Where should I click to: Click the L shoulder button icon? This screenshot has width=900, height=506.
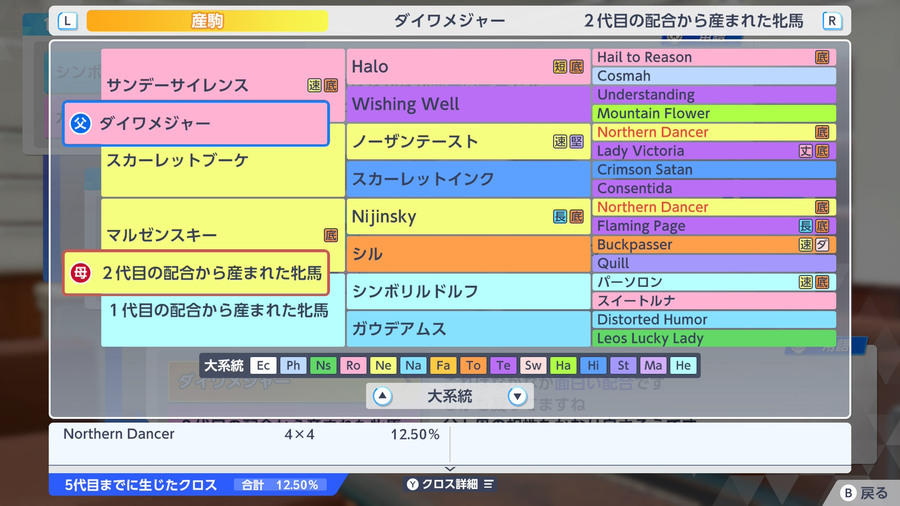67,21
